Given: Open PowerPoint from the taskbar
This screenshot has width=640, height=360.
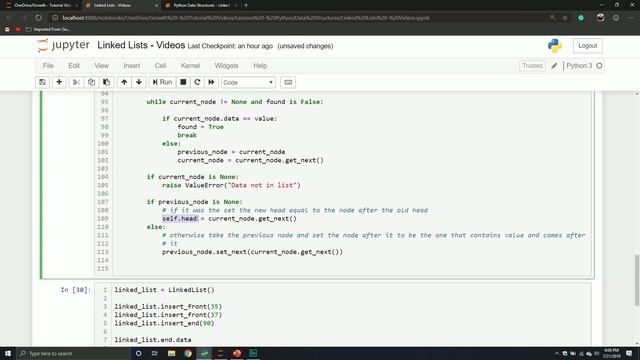Looking at the screenshot, I should [237, 353].
